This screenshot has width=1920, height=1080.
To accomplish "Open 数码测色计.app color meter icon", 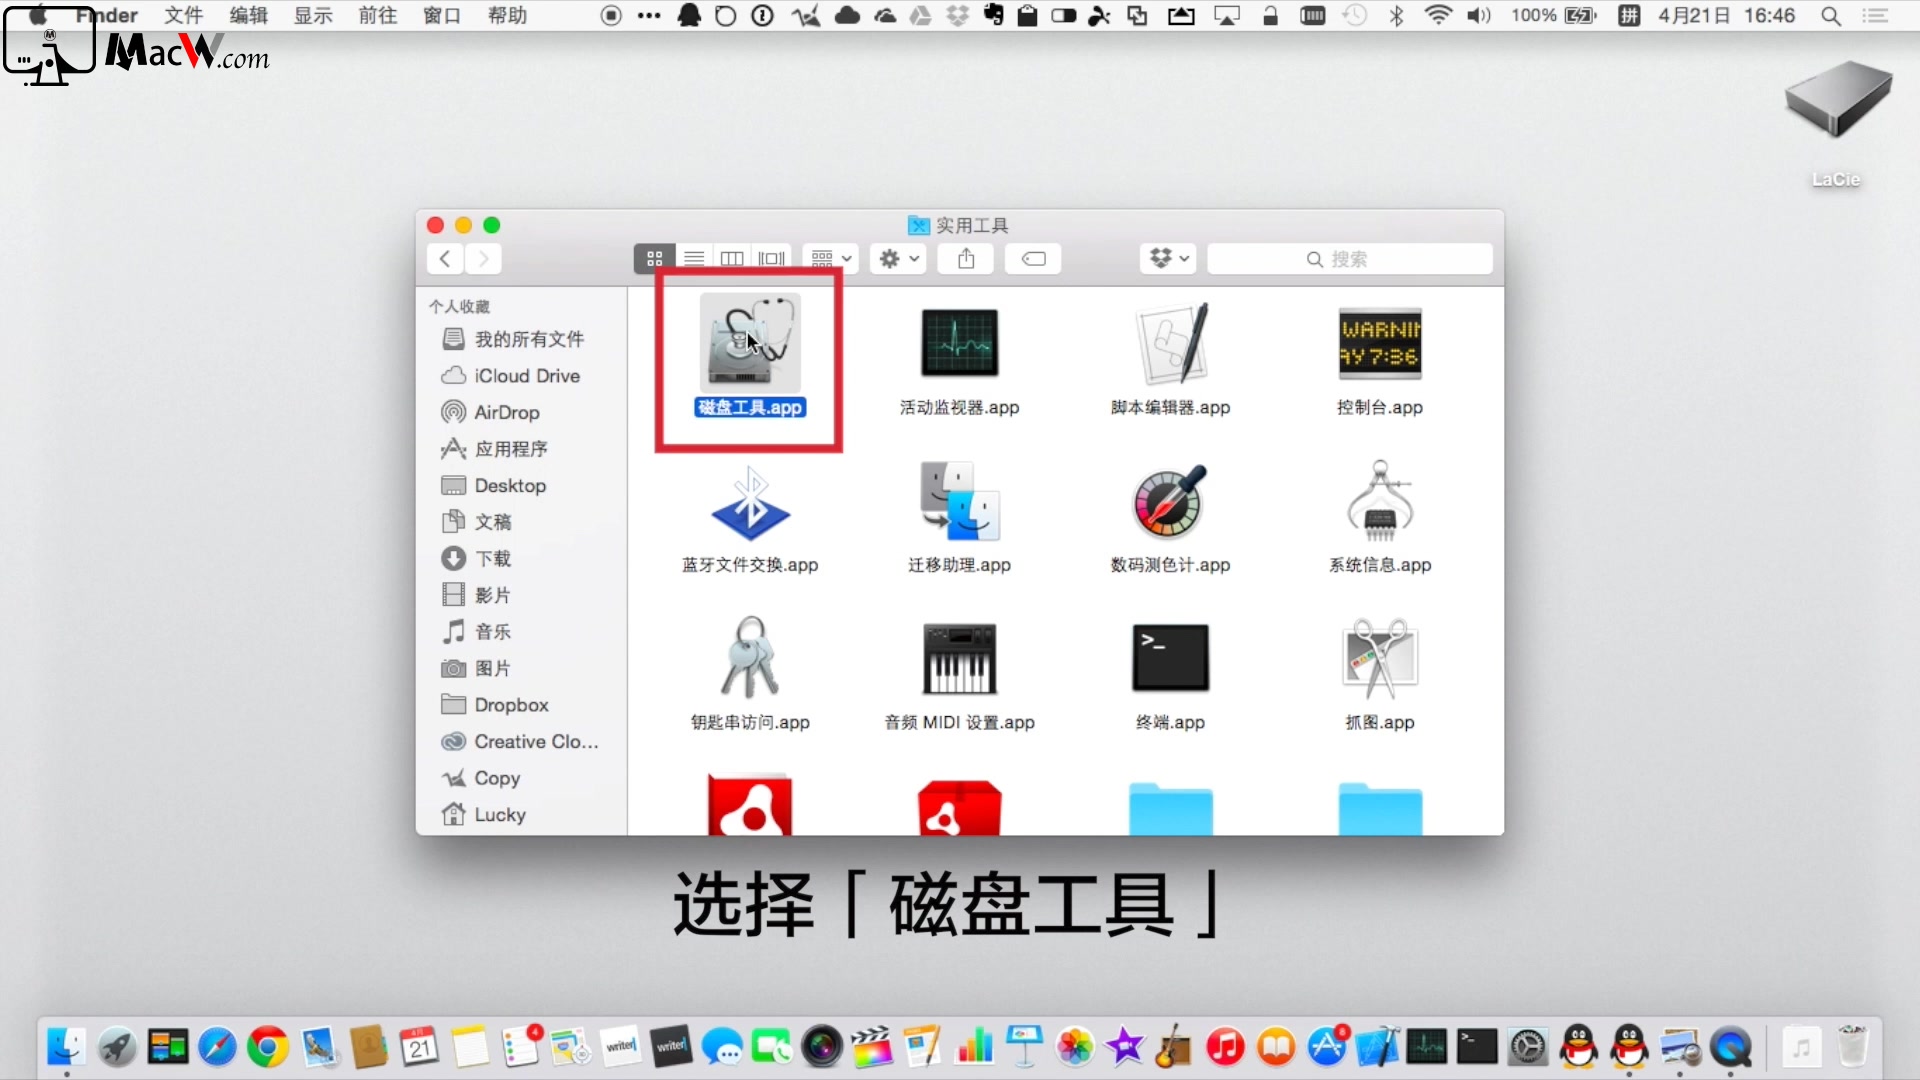I will tap(1170, 502).
